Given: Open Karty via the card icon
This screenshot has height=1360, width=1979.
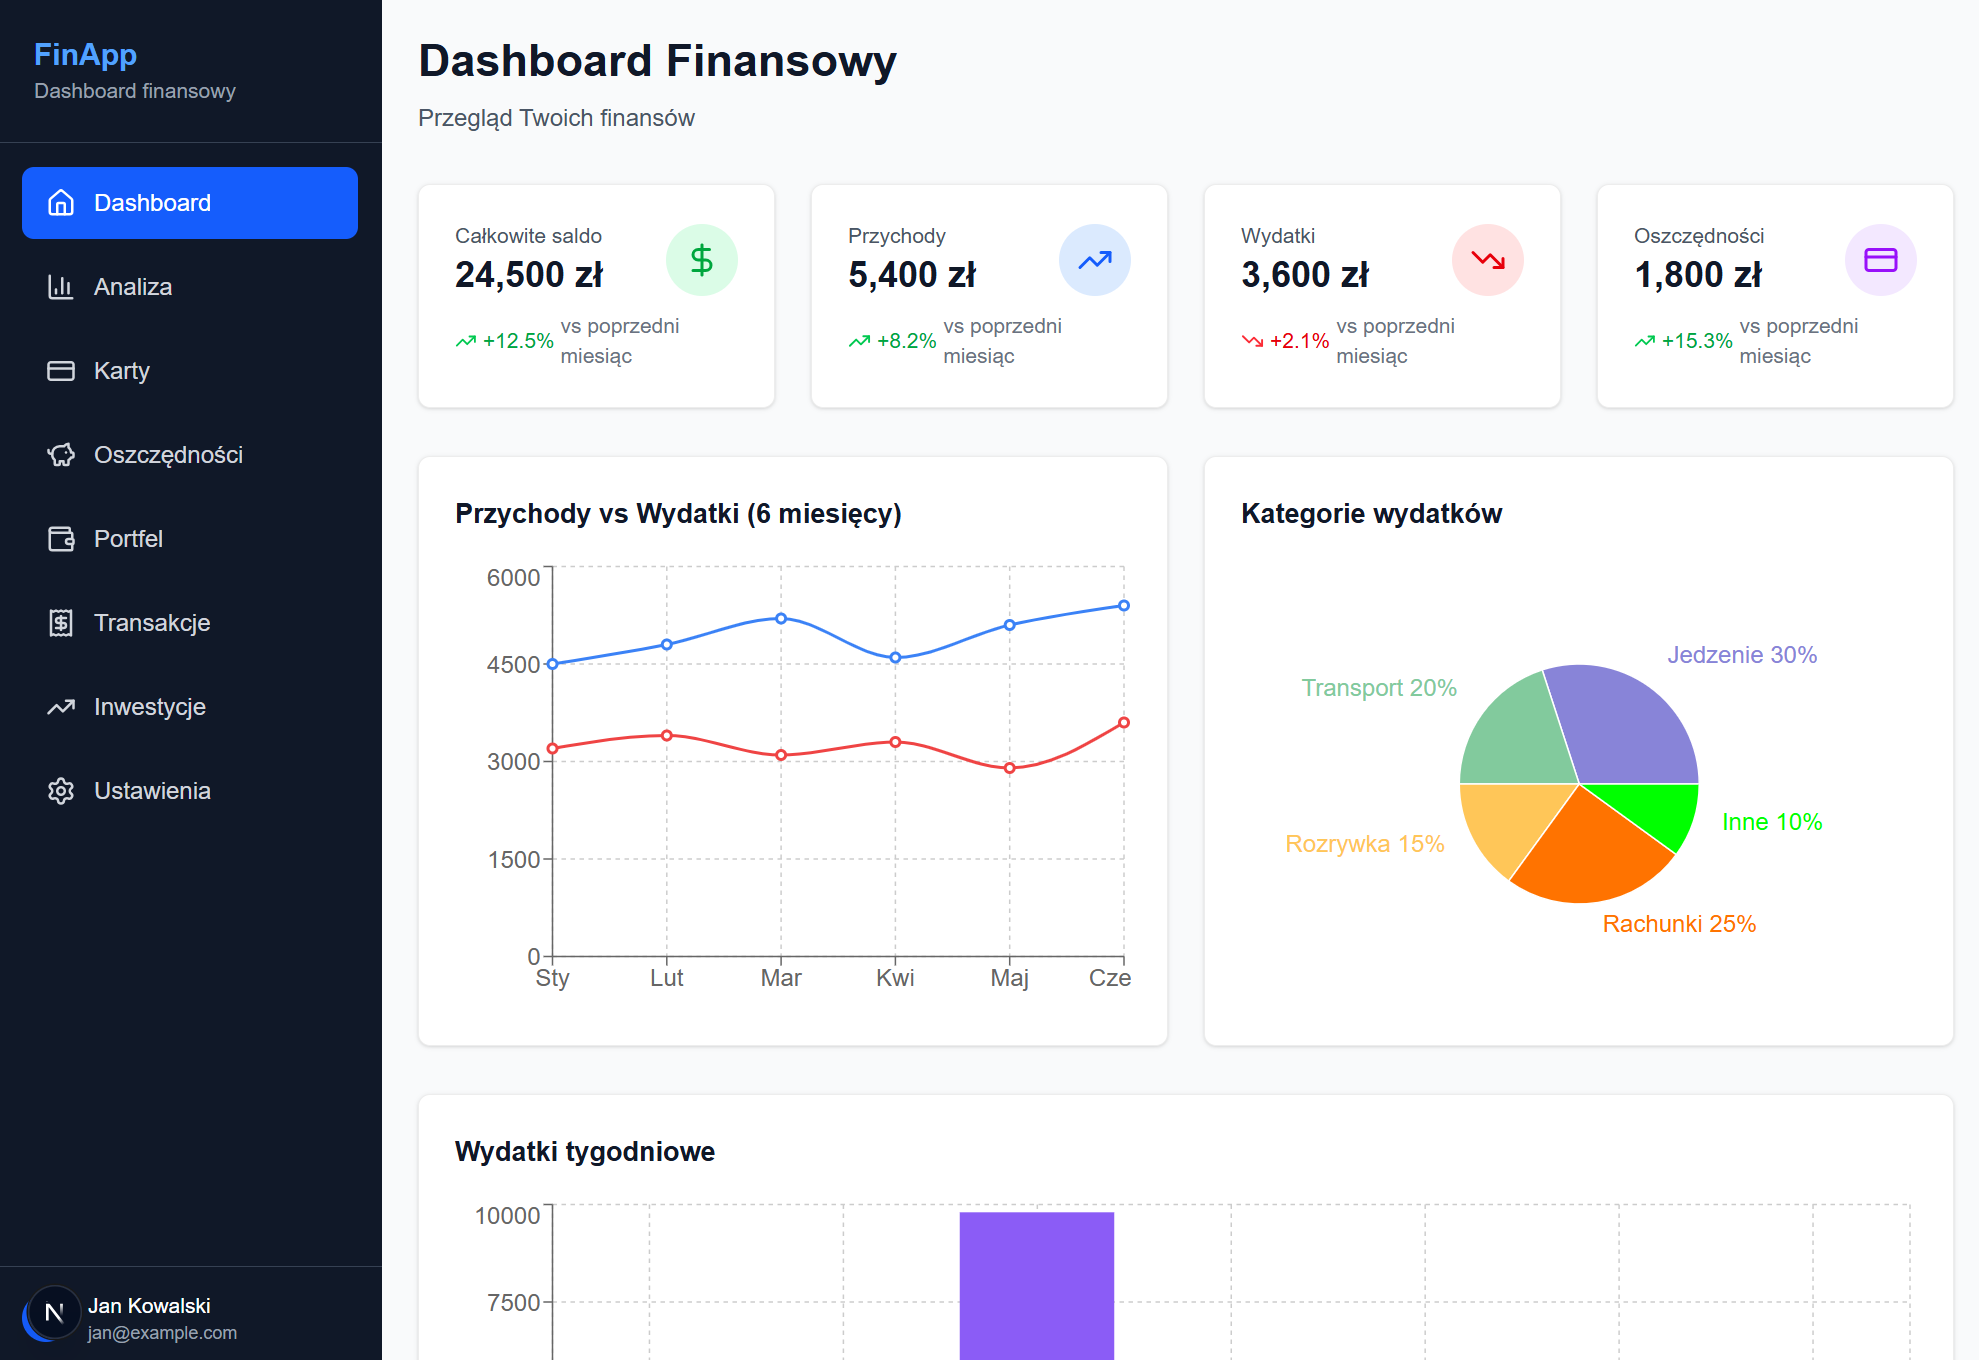Looking at the screenshot, I should coord(62,370).
